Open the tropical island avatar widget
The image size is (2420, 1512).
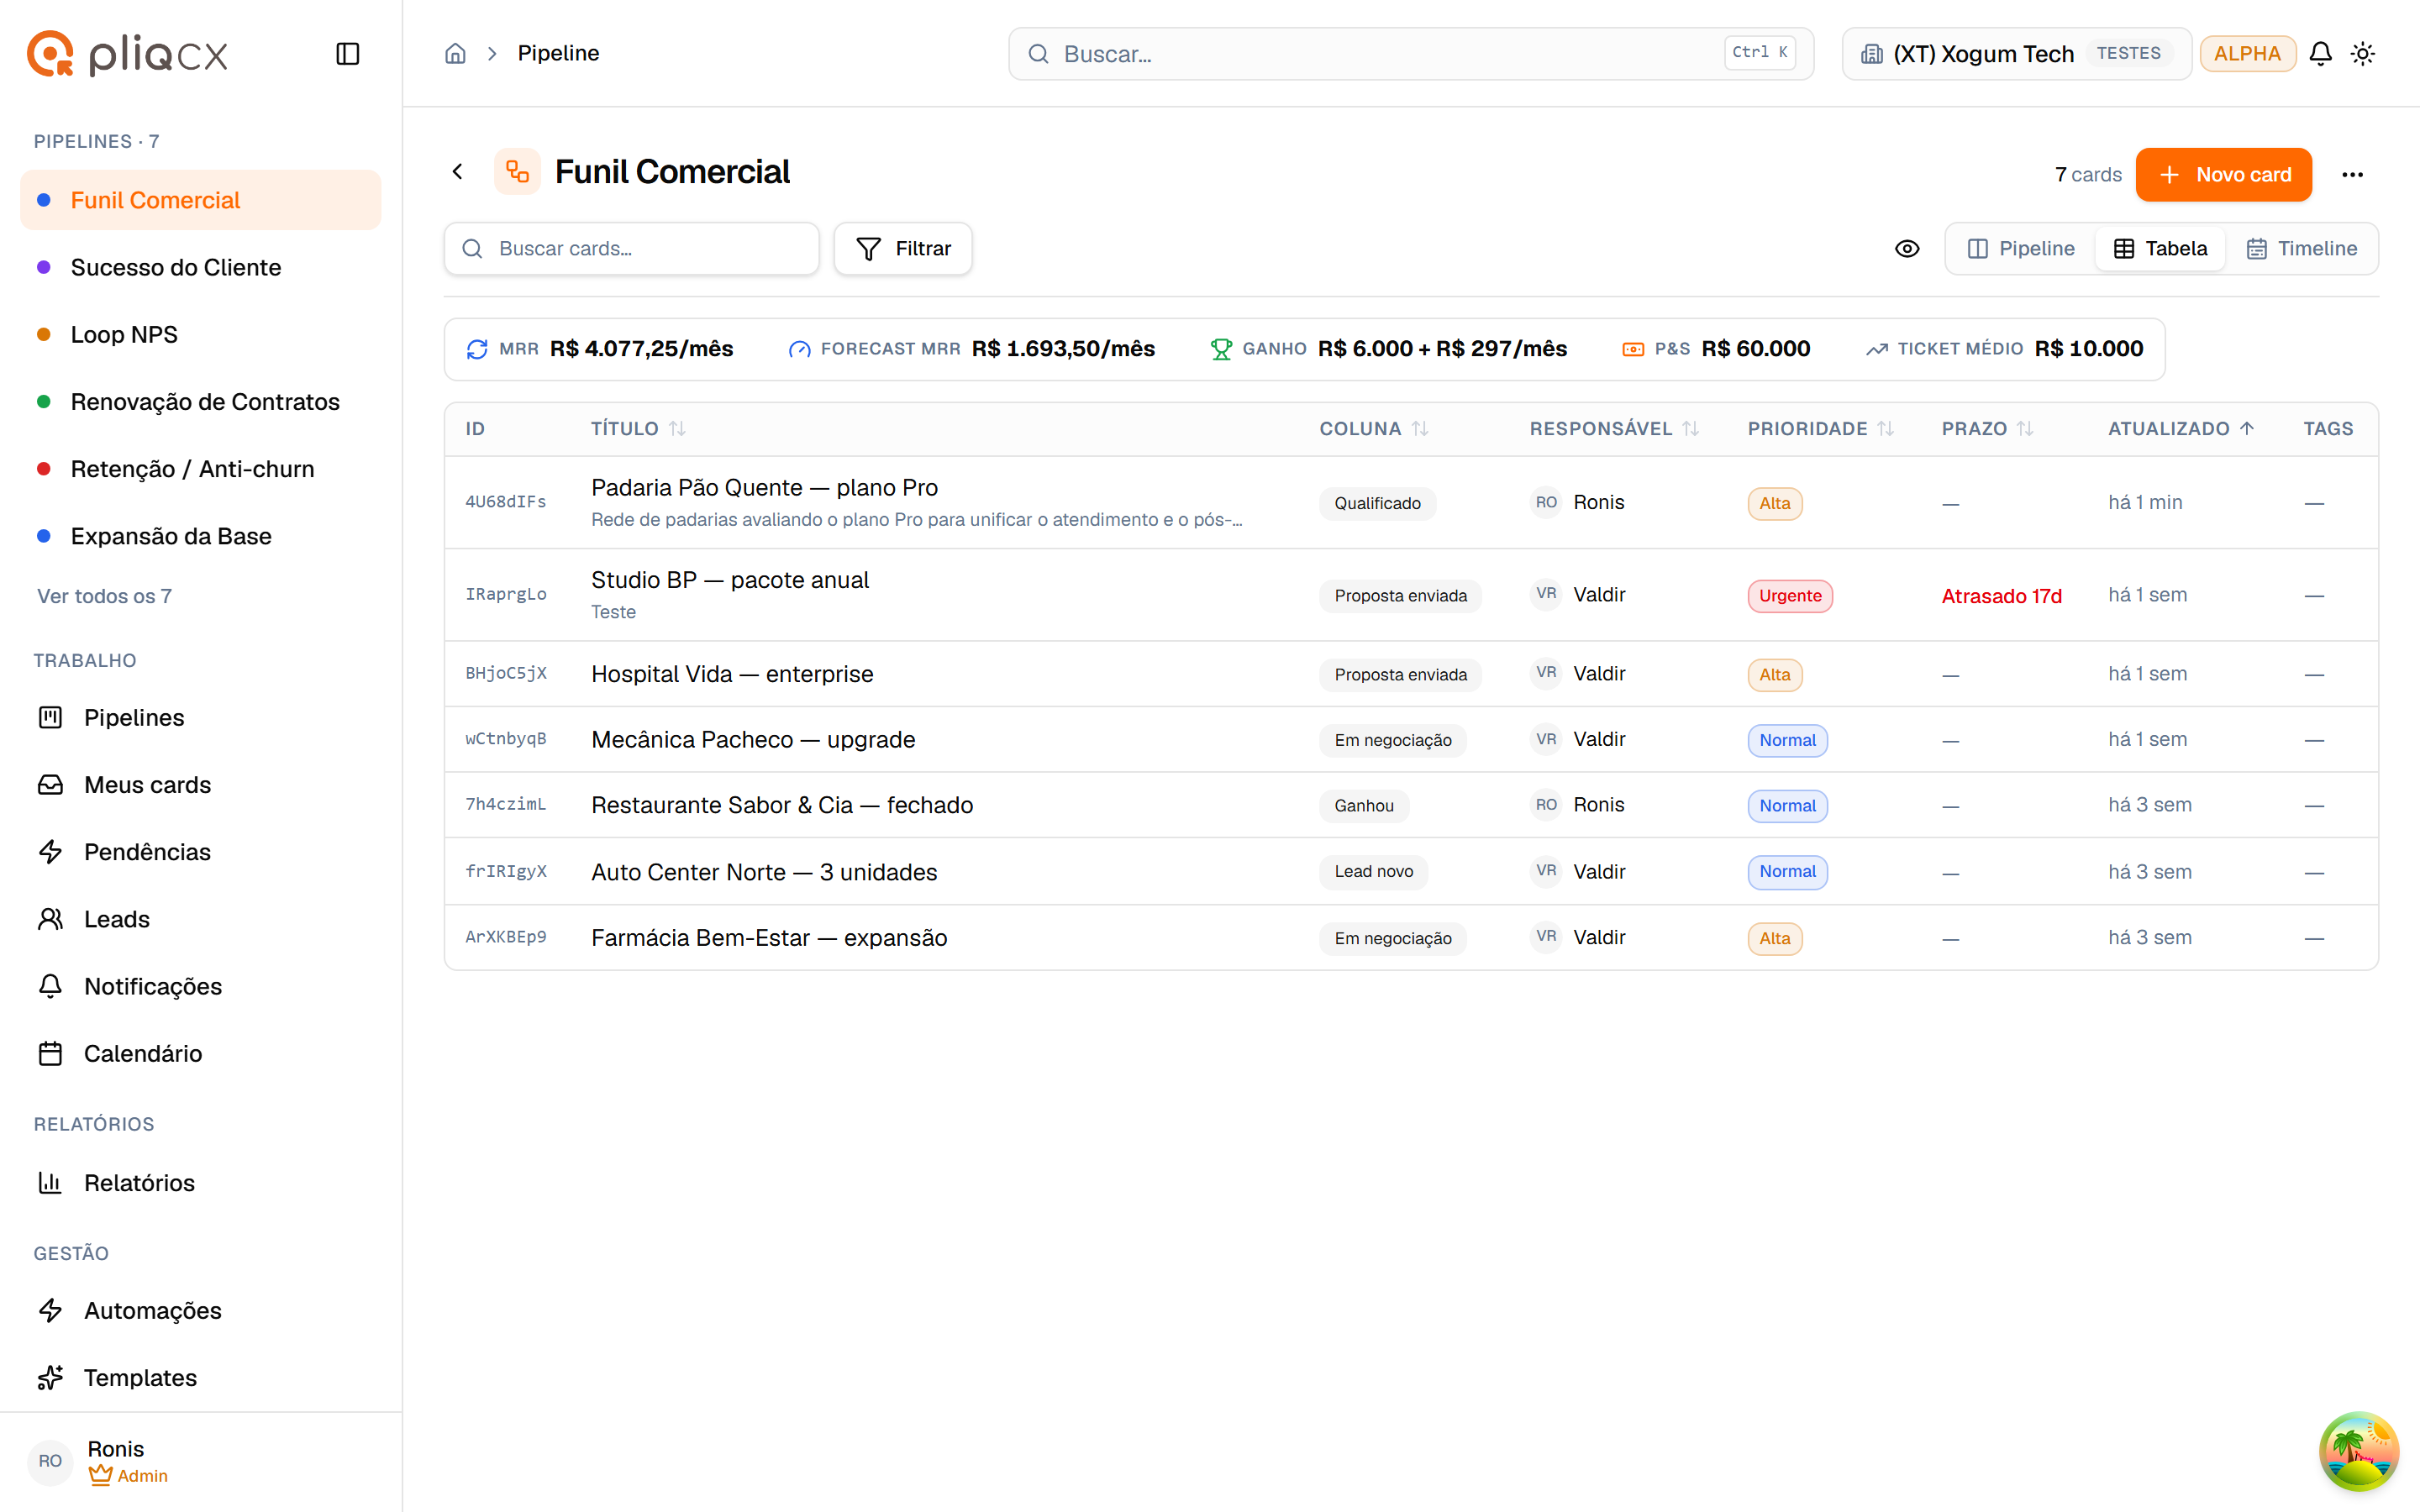[2359, 1451]
